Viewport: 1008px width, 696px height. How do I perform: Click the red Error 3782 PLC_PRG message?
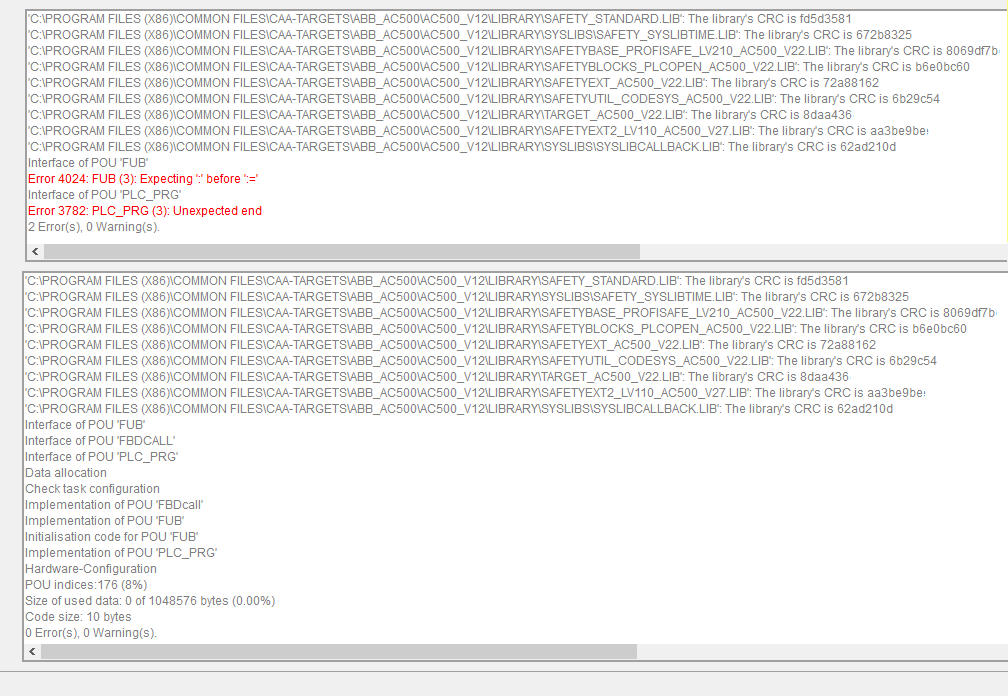point(144,211)
